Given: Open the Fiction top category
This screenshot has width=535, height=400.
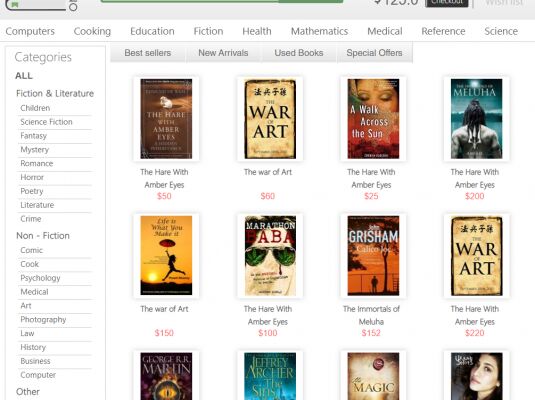Looking at the screenshot, I should [208, 31].
